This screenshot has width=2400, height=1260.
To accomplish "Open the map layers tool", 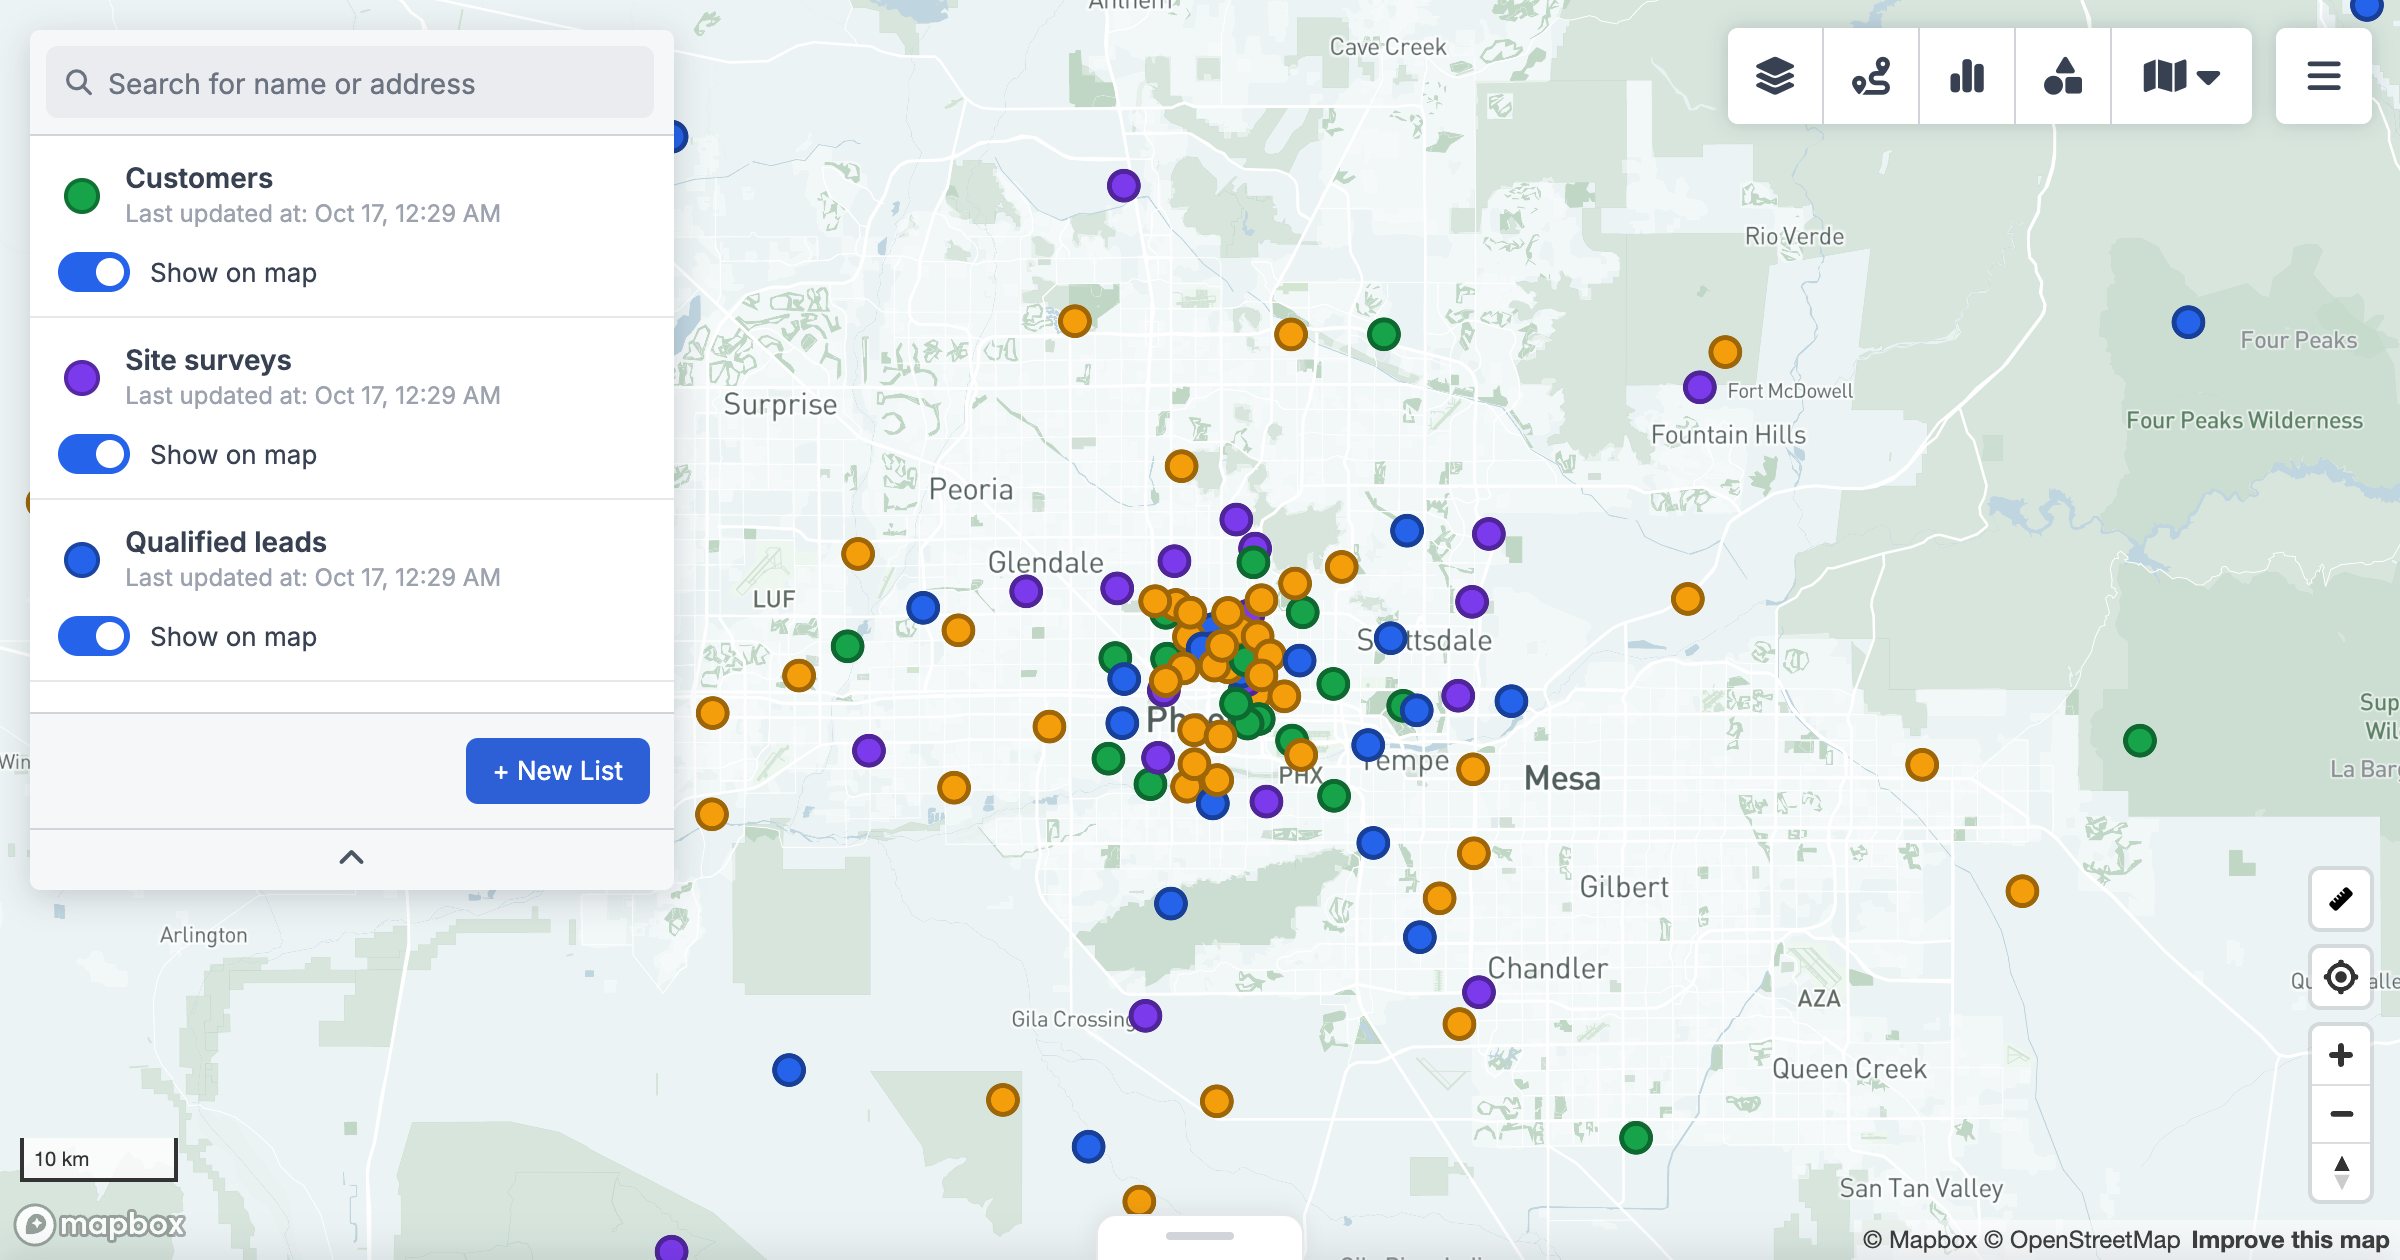I will (1775, 76).
